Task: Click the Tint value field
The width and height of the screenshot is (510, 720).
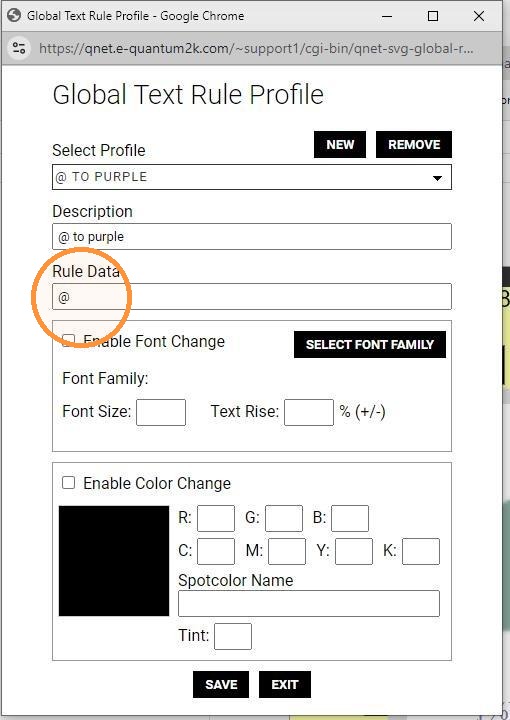Action: (233, 636)
